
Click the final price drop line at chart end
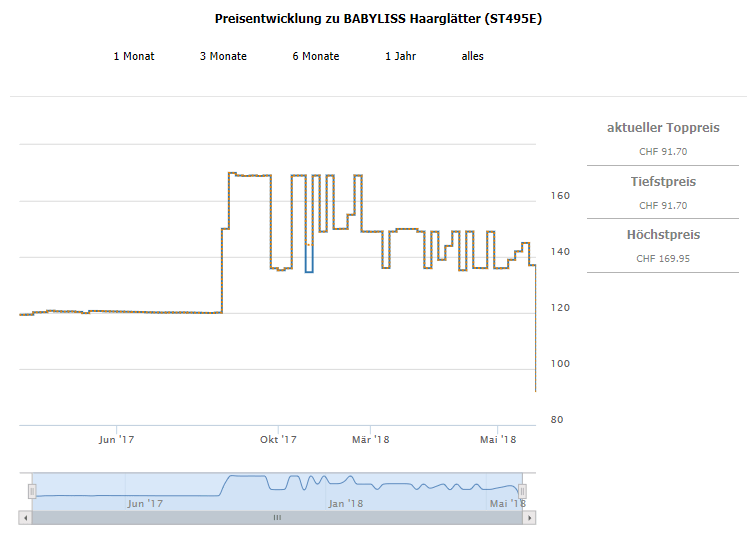tap(536, 330)
